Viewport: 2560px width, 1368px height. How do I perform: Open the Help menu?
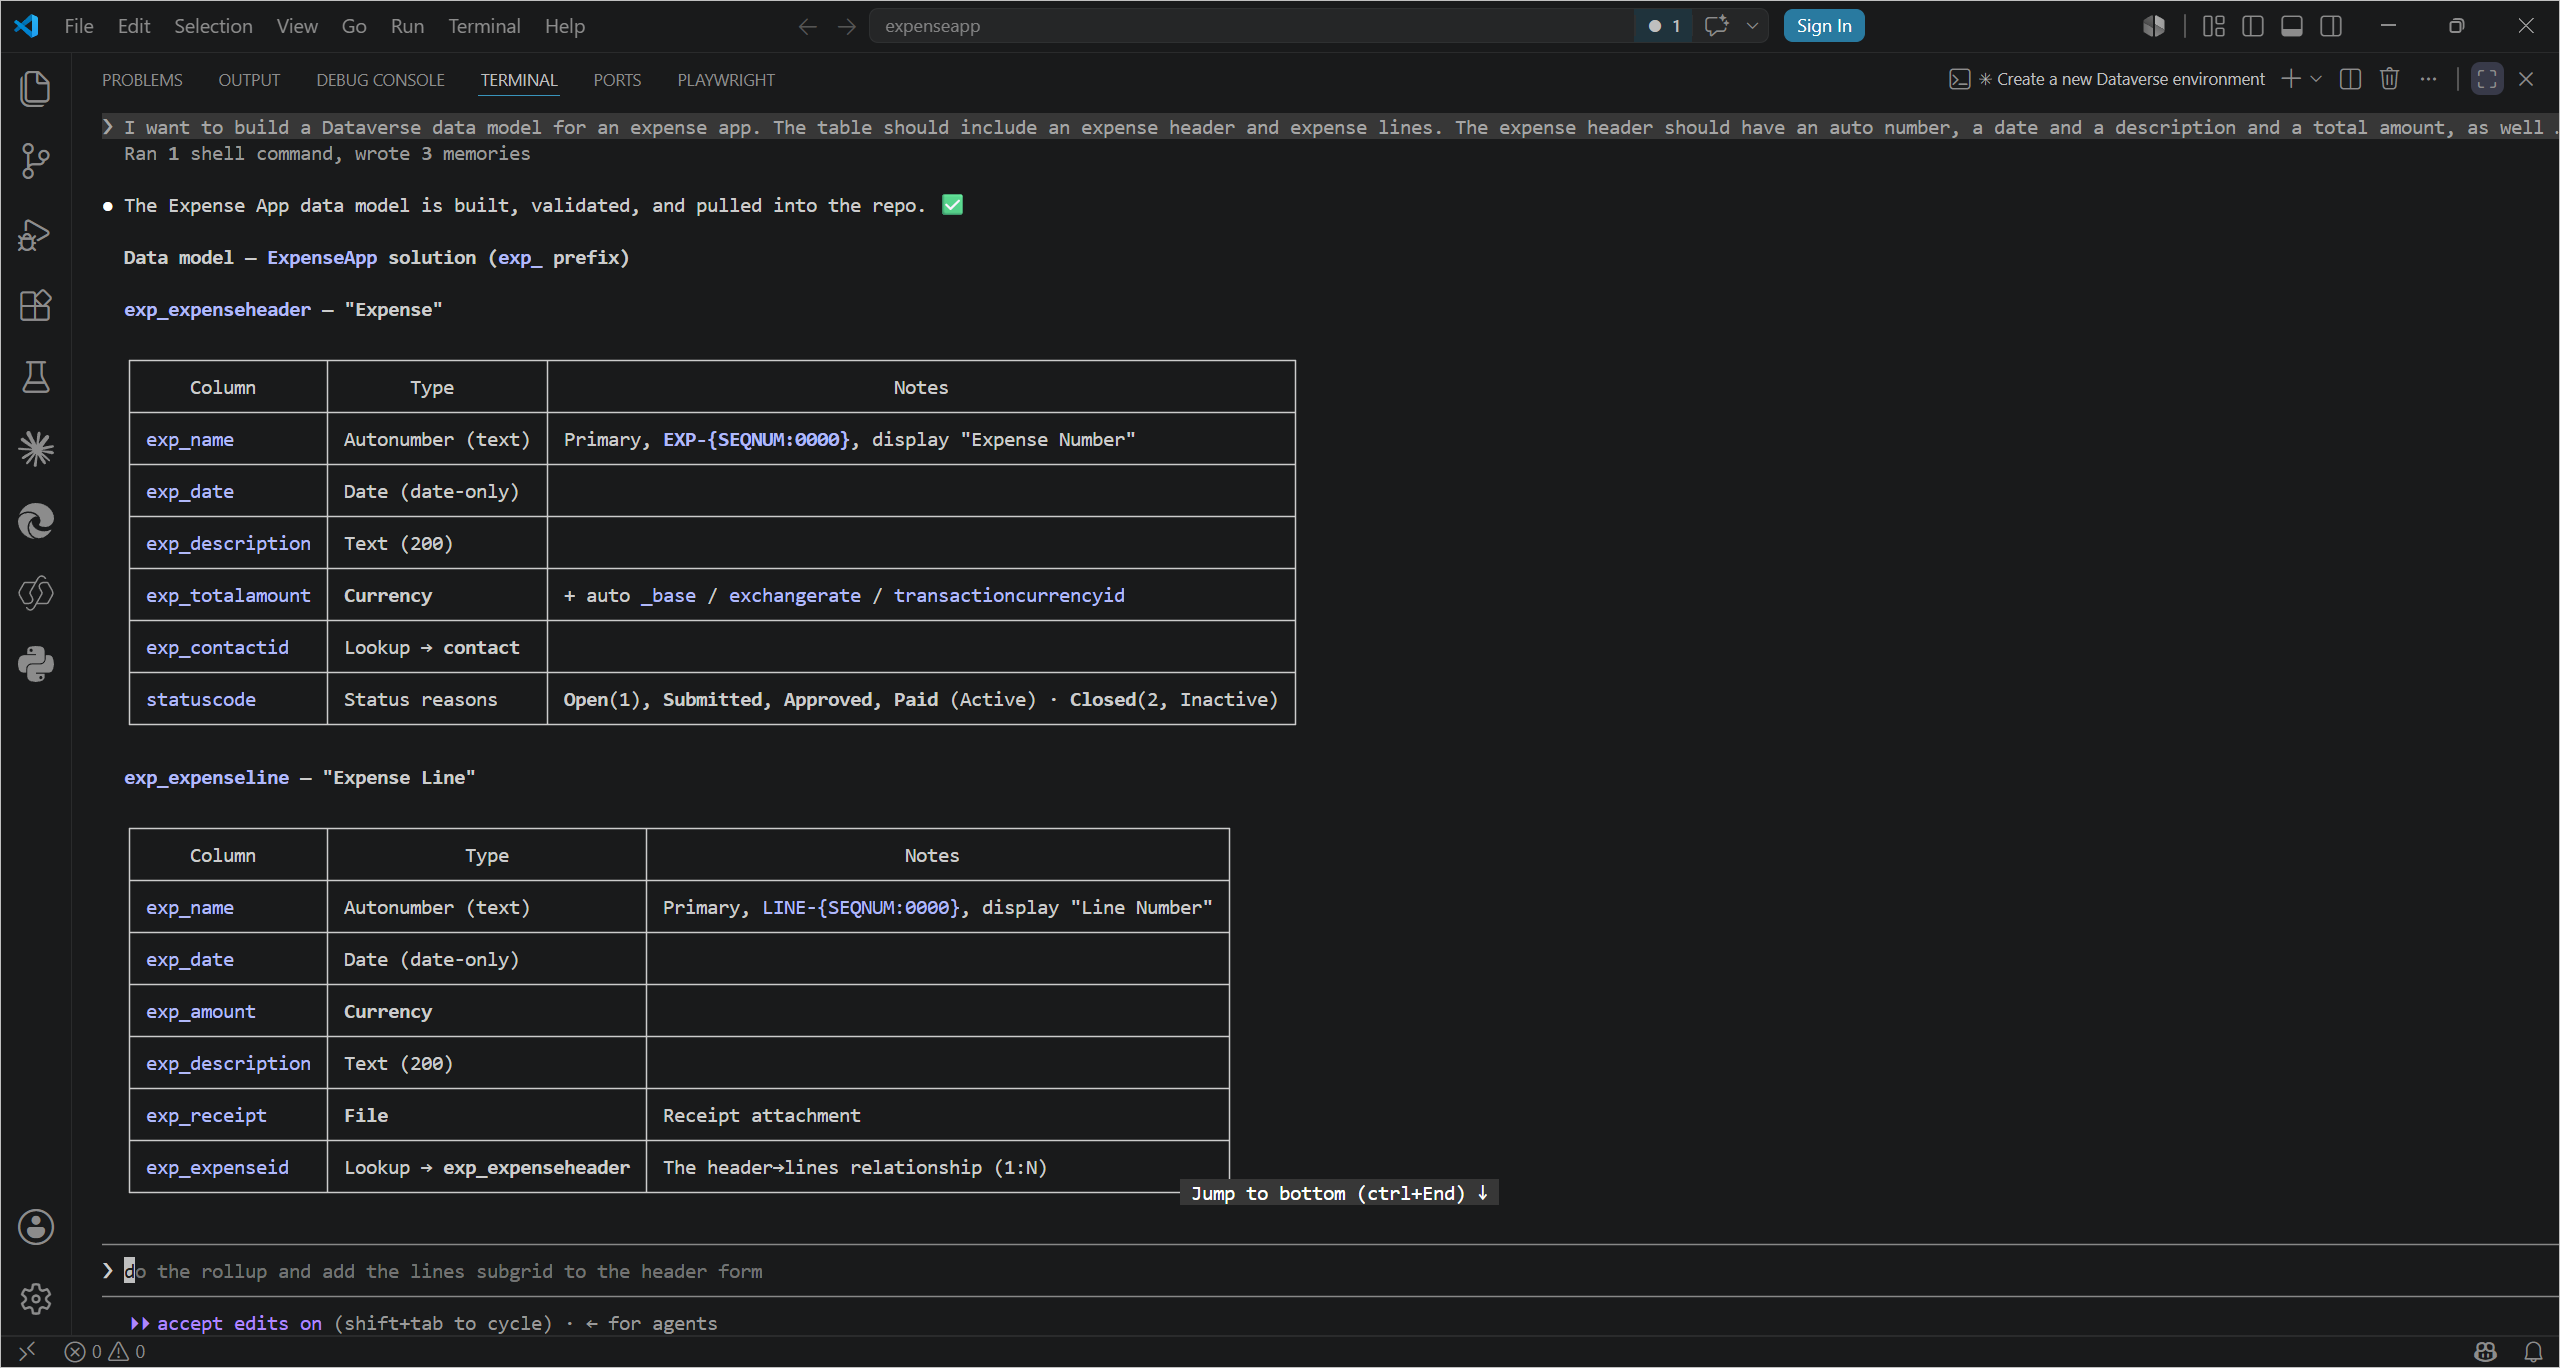click(x=565, y=26)
